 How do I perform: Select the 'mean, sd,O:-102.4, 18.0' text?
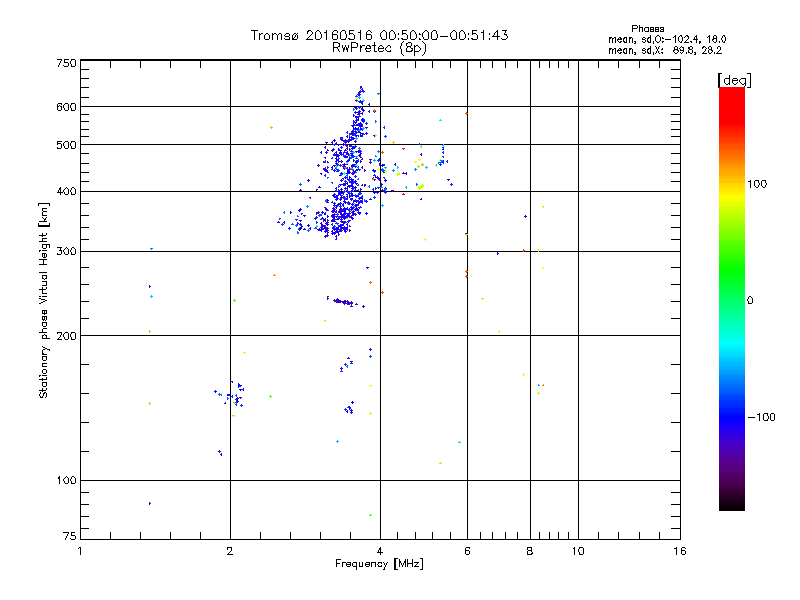click(667, 39)
